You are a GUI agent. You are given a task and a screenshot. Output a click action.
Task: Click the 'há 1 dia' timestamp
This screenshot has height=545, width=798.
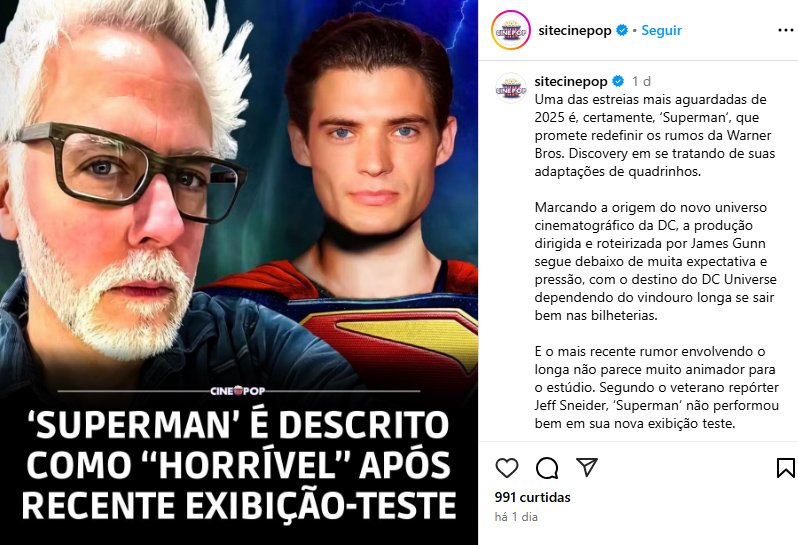pyautogui.click(x=516, y=517)
